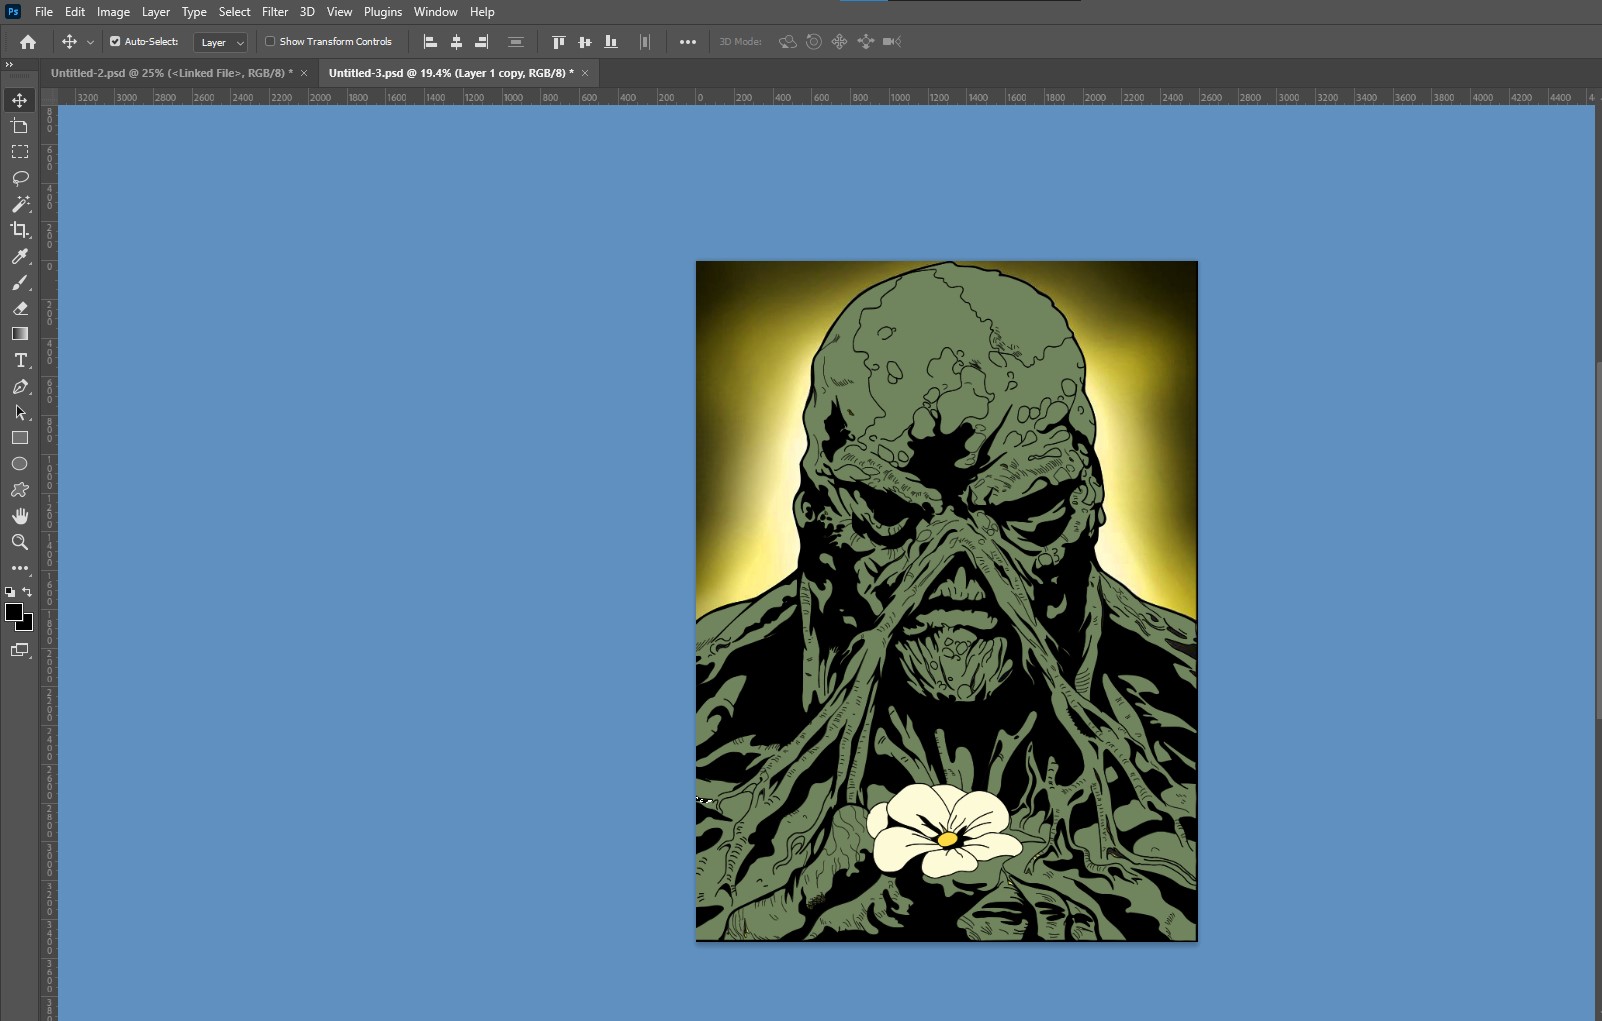Select the Custom Shape tool
The height and width of the screenshot is (1021, 1602).
19,490
